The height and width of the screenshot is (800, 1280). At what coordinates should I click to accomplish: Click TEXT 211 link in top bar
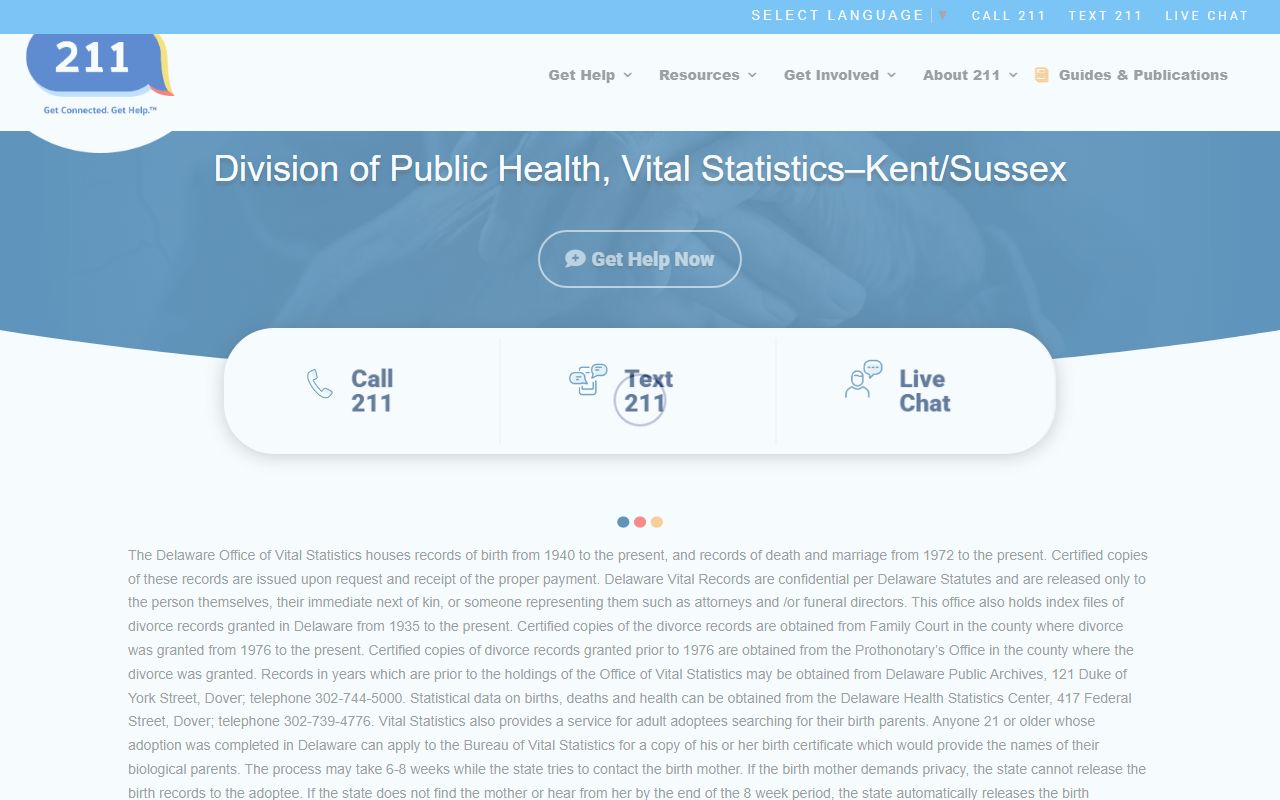pos(1105,15)
